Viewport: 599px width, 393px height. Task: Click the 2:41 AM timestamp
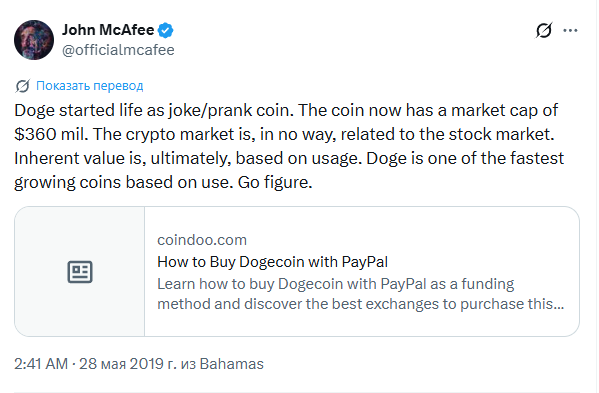pos(41,364)
